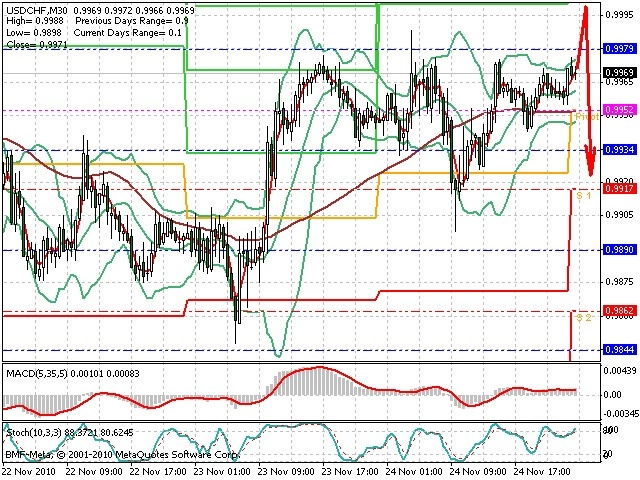Screen dimensions: 640x480
Task: Click the blue 0.9934 price level label
Action: pyautogui.click(x=619, y=149)
